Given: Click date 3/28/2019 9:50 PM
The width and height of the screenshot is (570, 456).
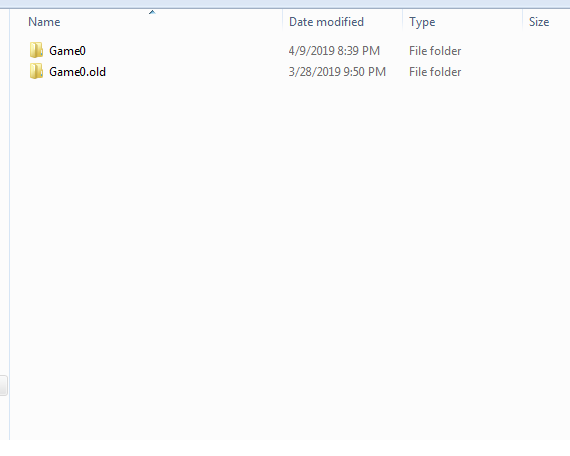Looking at the screenshot, I should (x=337, y=72).
